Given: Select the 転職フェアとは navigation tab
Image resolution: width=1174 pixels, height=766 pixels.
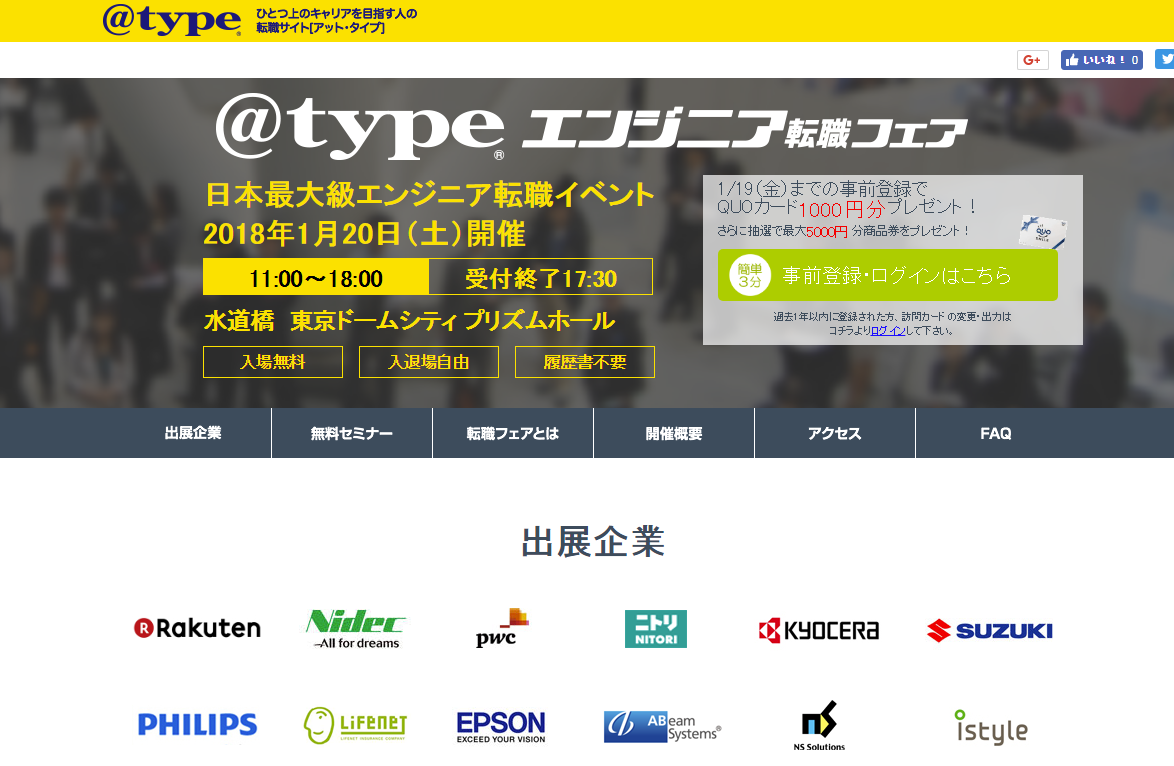Looking at the screenshot, I should [513, 433].
